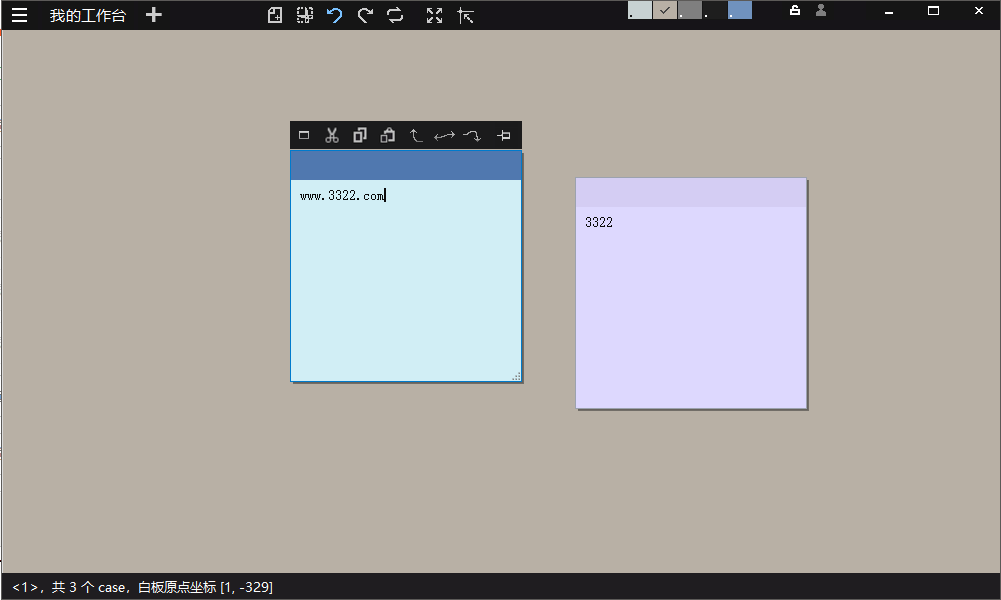Image resolution: width=1001 pixels, height=600 pixels.
Task: Toggle the lock icon in title bar
Action: point(795,10)
